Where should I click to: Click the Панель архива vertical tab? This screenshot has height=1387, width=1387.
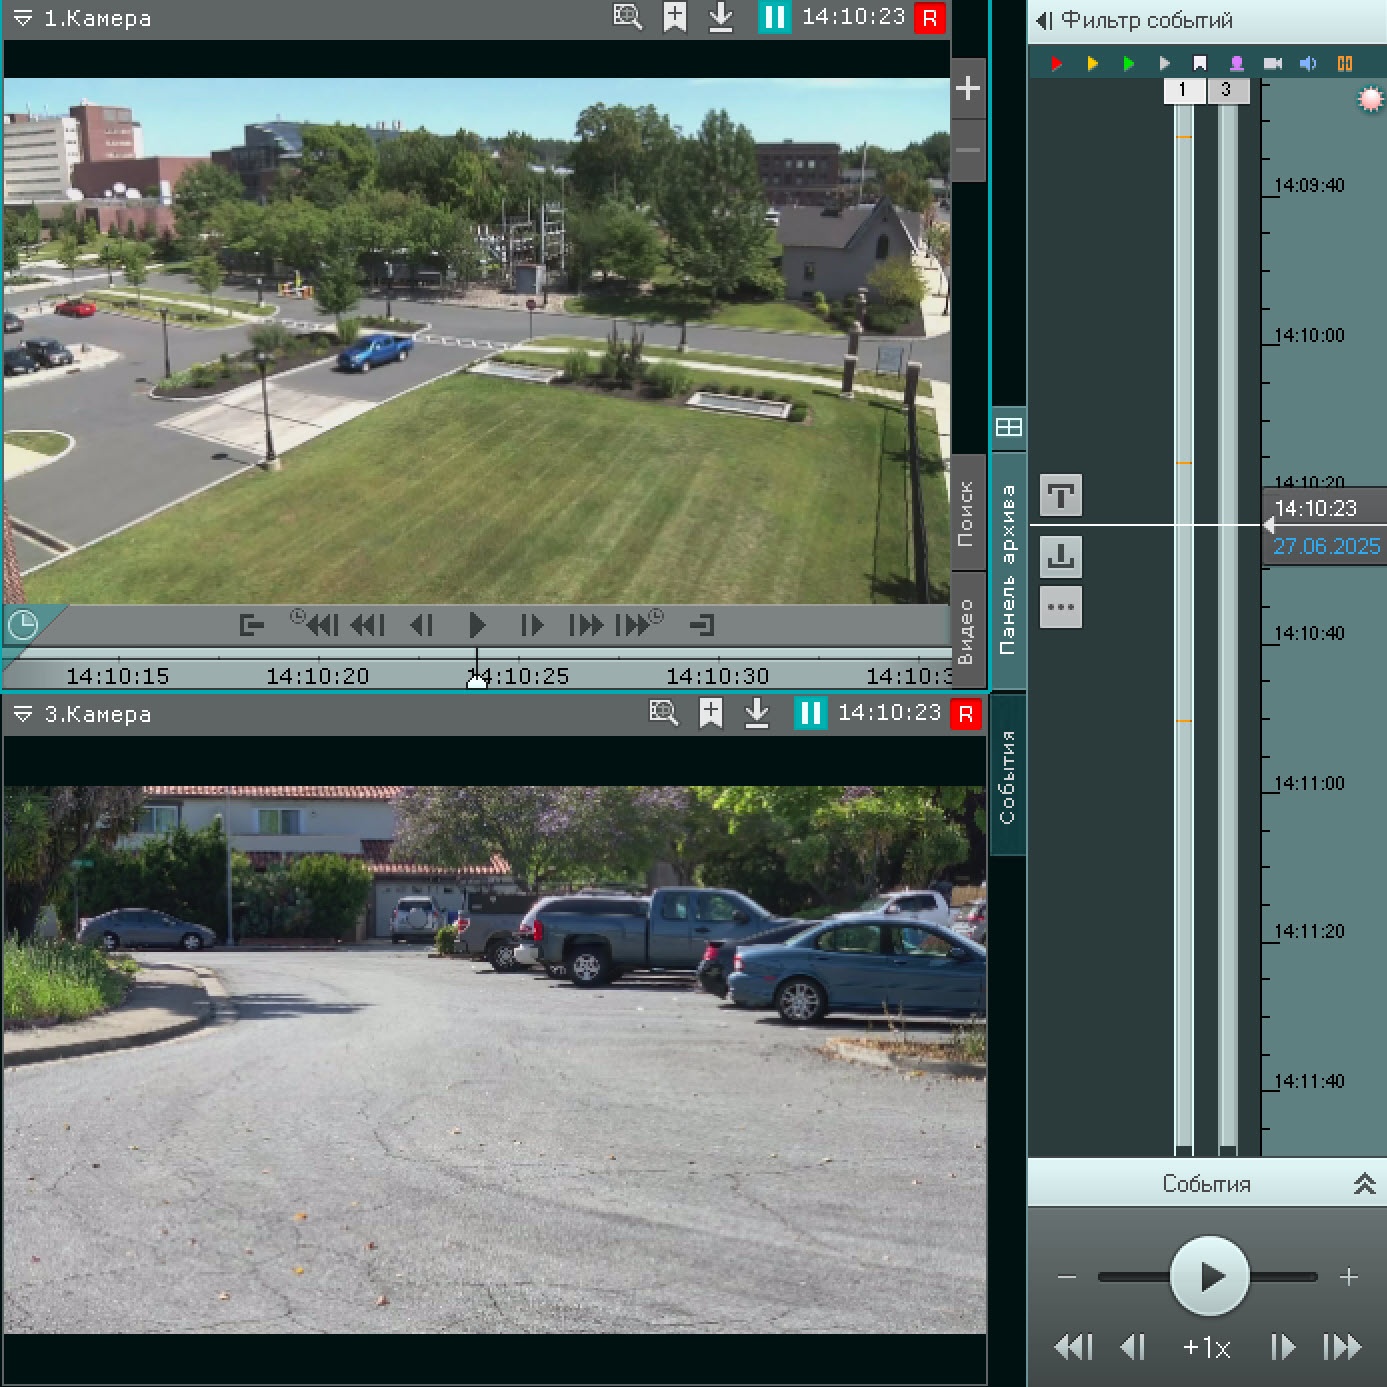point(1008,568)
